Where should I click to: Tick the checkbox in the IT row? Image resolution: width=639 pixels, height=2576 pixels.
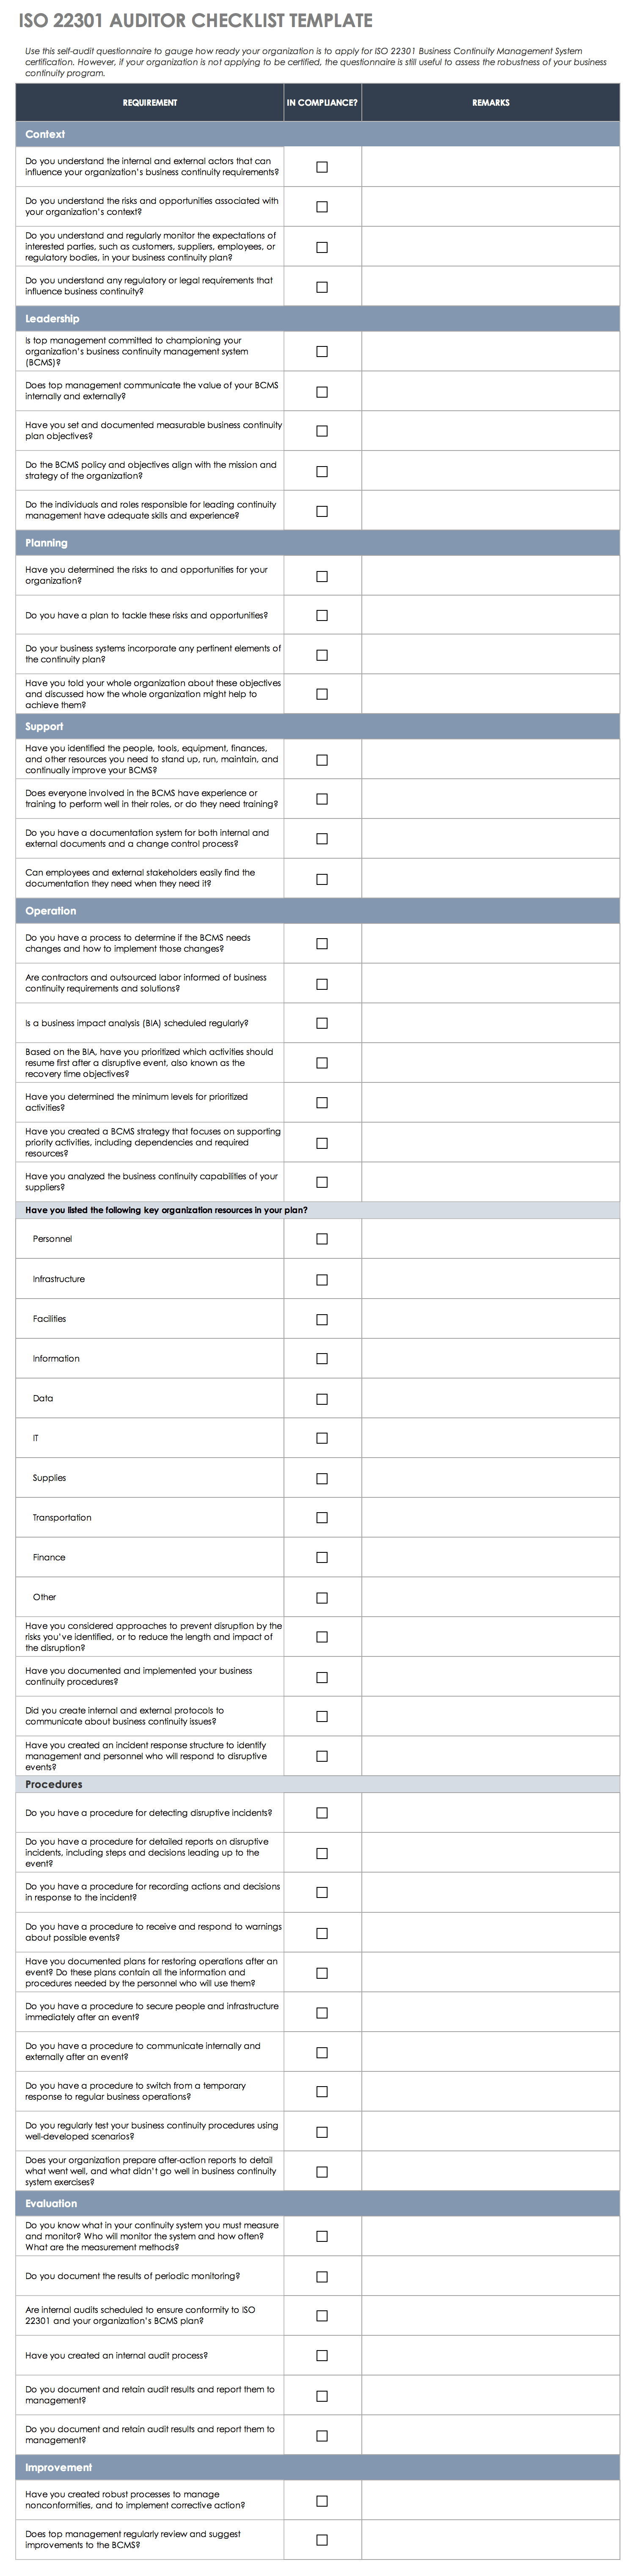coord(322,1438)
